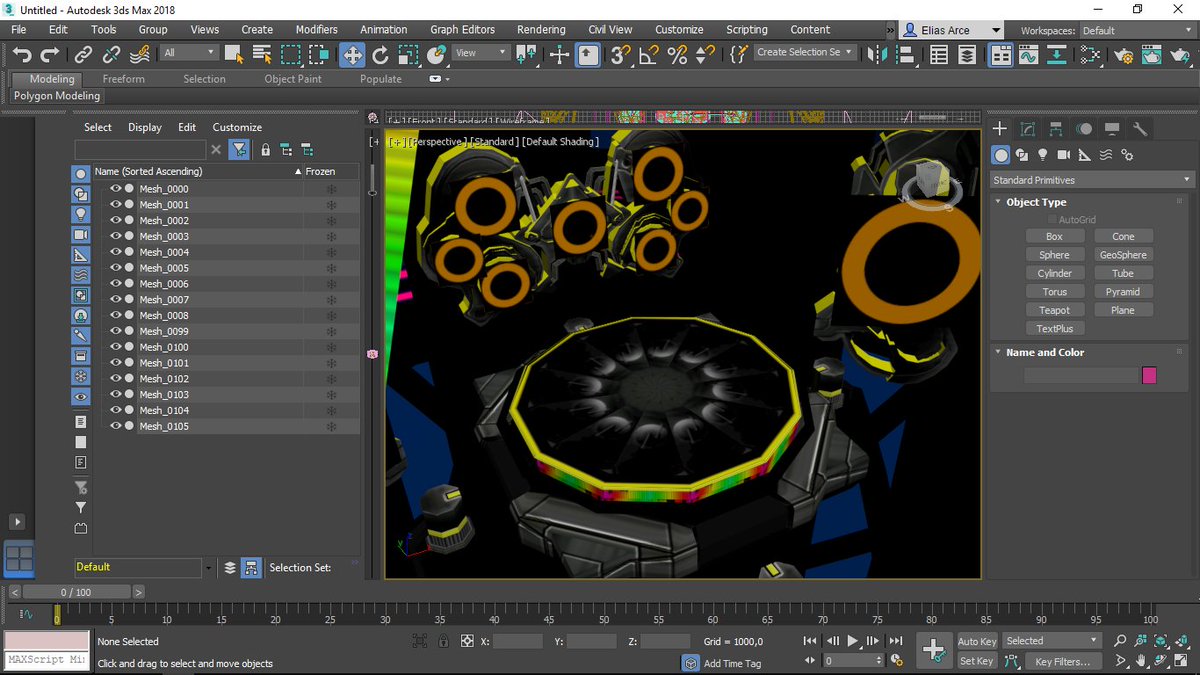Hide Mesh_0007 using its eye icon

116,299
